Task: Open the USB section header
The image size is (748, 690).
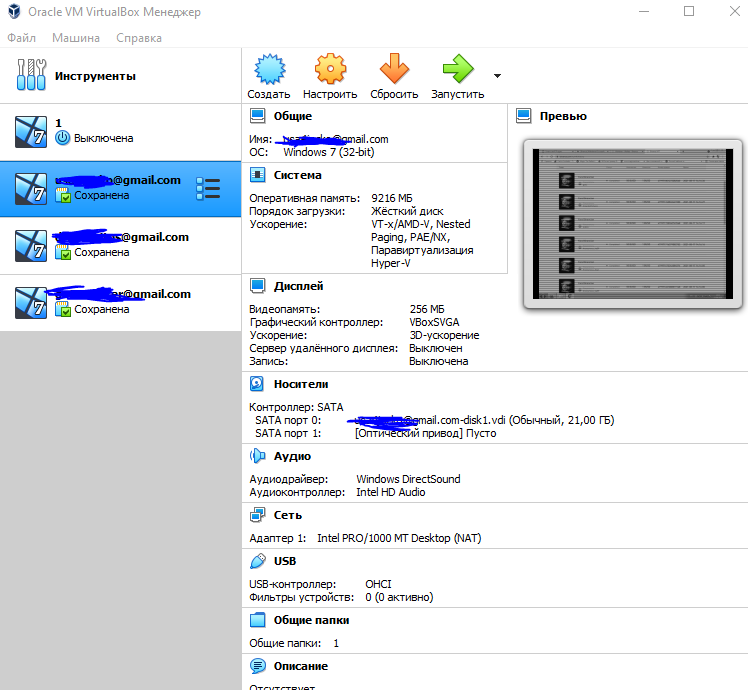Action: (x=285, y=561)
